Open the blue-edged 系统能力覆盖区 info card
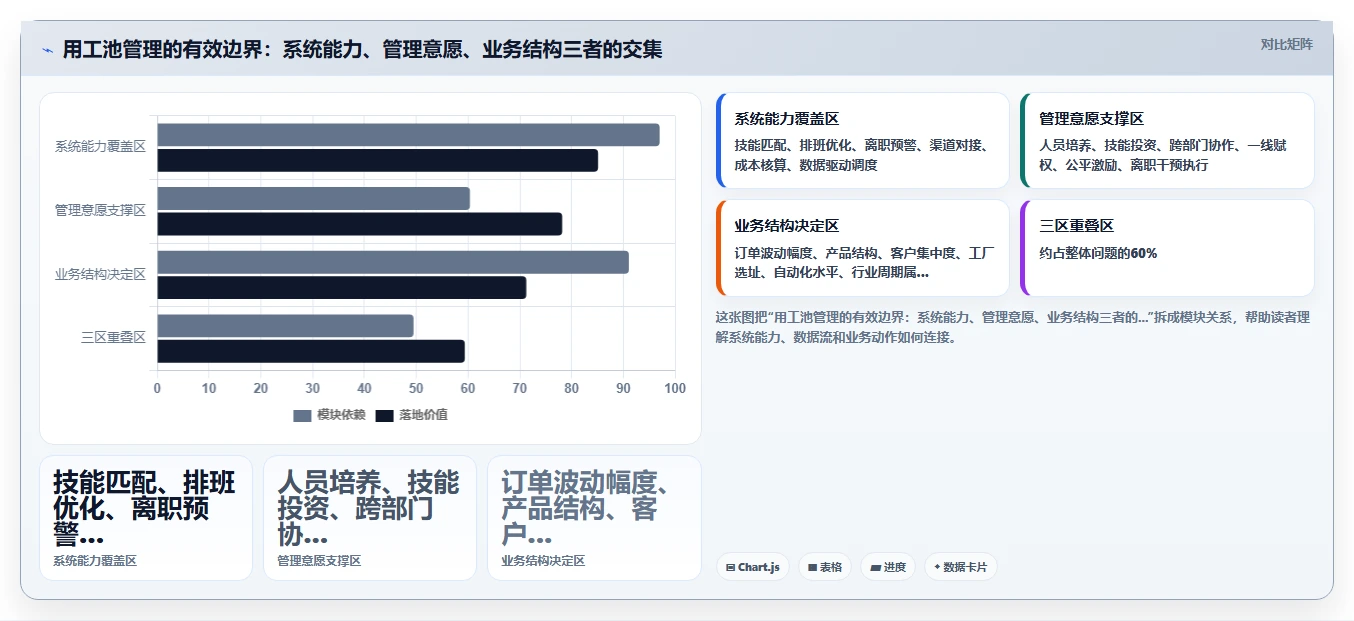The image size is (1354, 621). click(x=863, y=141)
